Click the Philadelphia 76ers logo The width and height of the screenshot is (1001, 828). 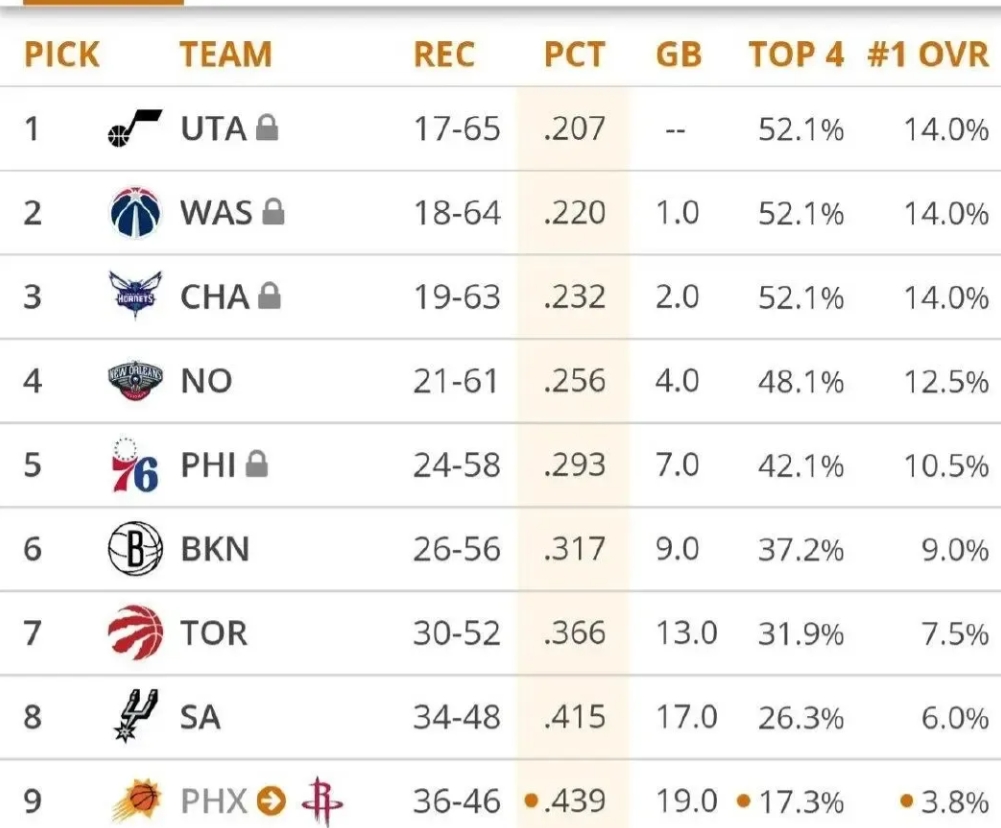135,465
